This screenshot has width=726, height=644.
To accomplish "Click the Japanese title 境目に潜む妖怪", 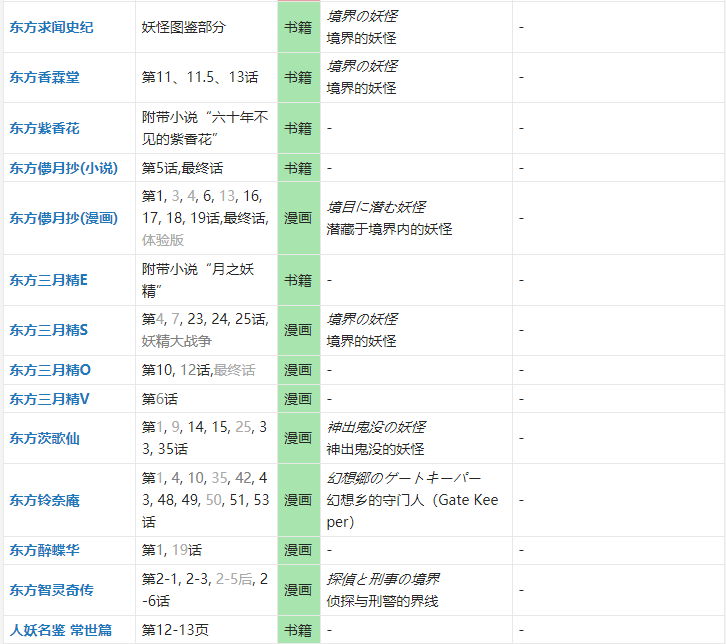I will pos(376,207).
